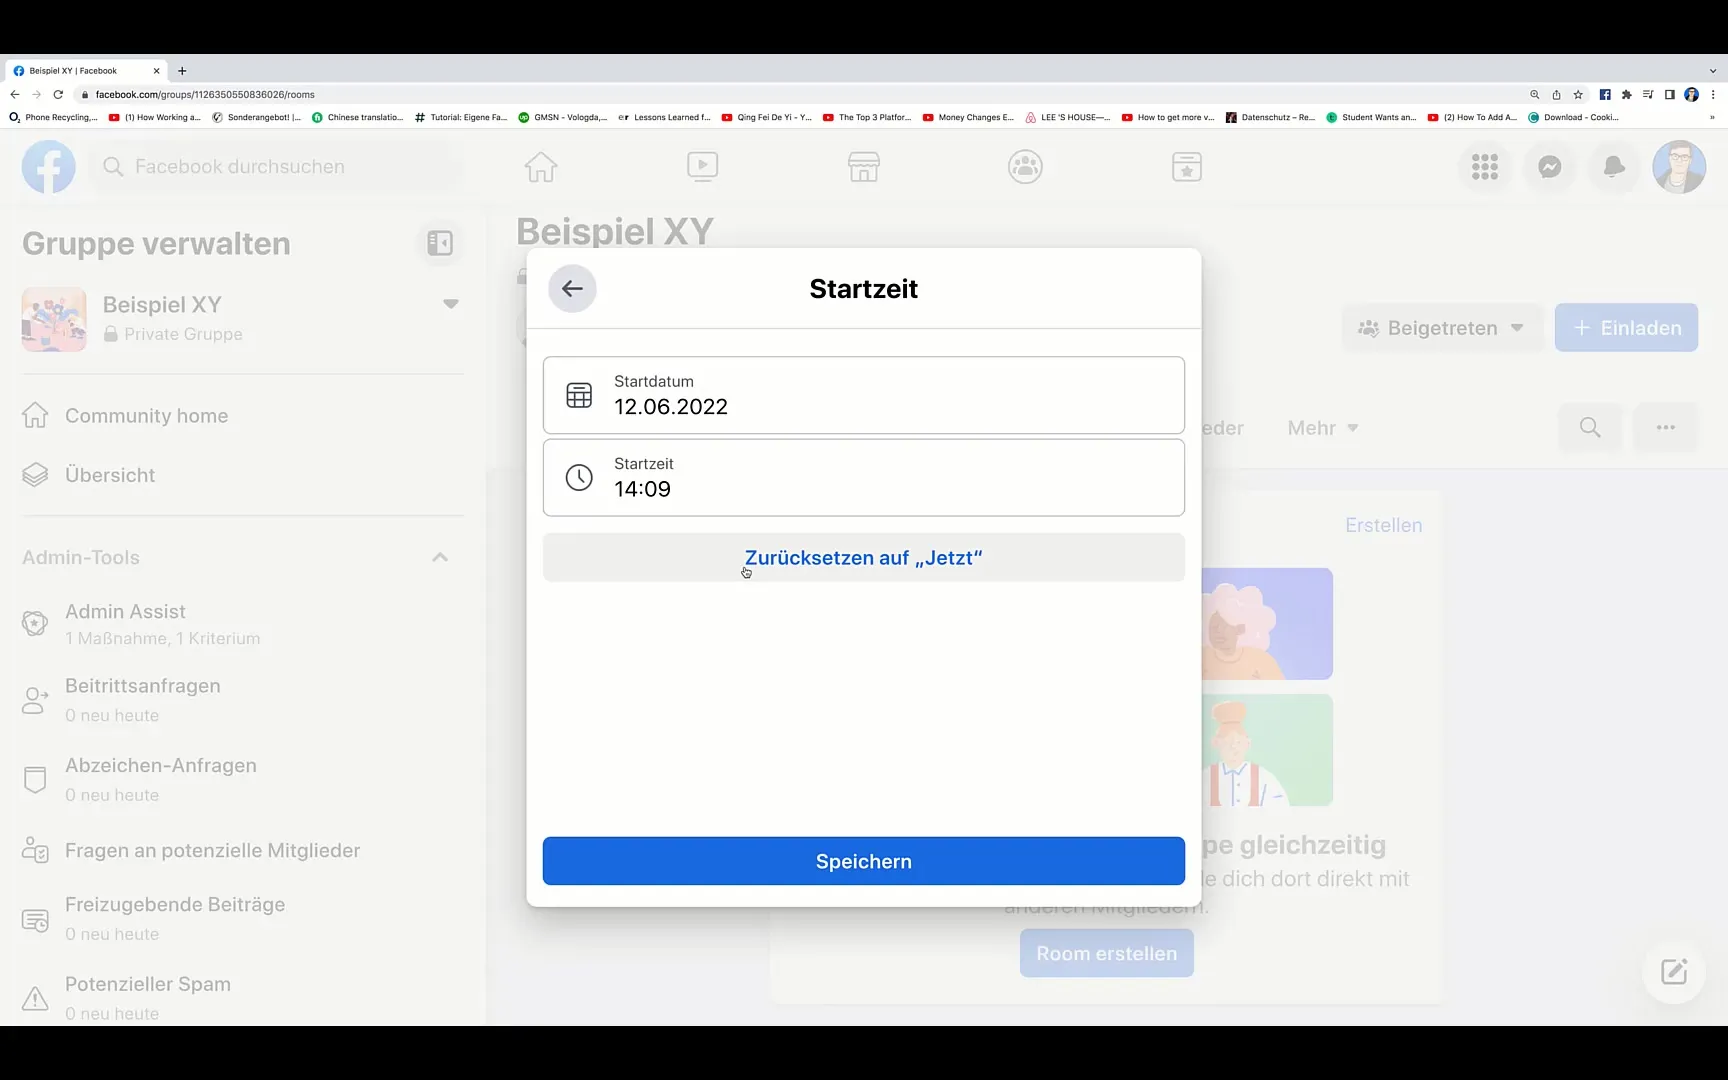Open Beitrittsanfragen in Admin-Tools
Screen dimensions: 1728x1080
243,700
